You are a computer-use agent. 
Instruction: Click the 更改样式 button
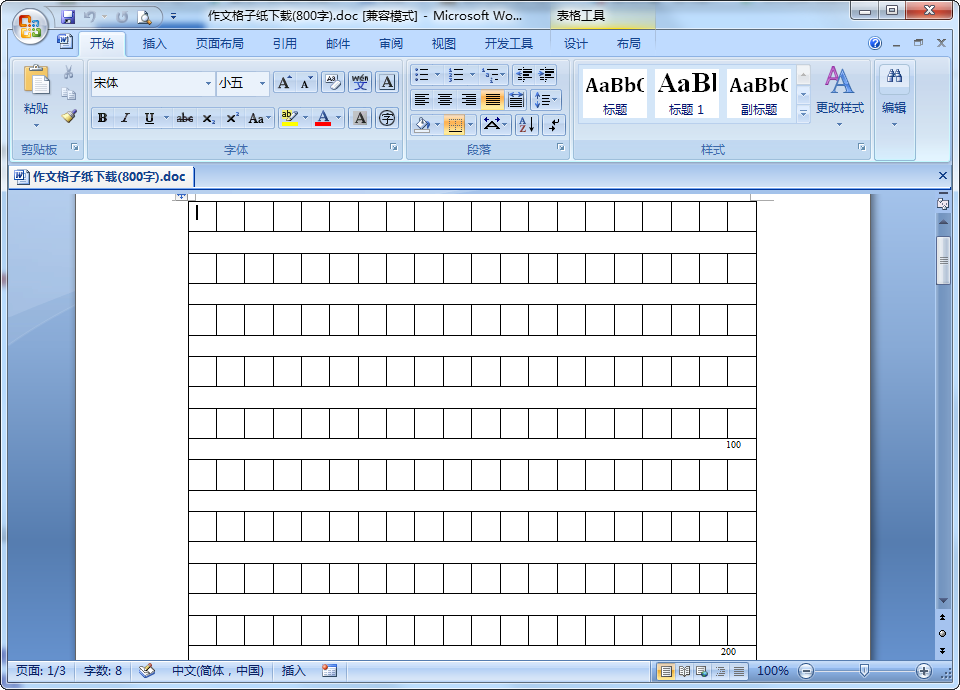tap(838, 95)
